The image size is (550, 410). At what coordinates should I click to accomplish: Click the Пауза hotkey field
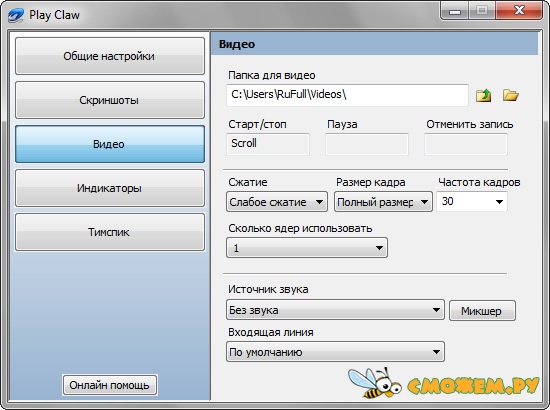[x=367, y=144]
